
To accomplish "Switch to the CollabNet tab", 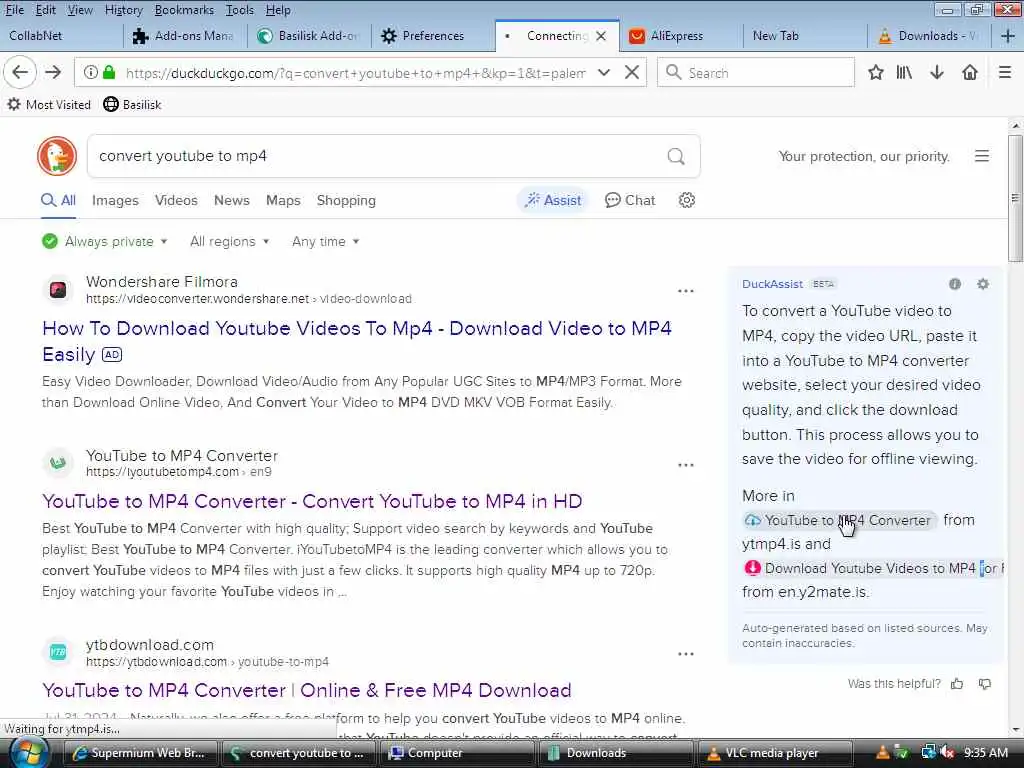I will pyautogui.click(x=61, y=36).
